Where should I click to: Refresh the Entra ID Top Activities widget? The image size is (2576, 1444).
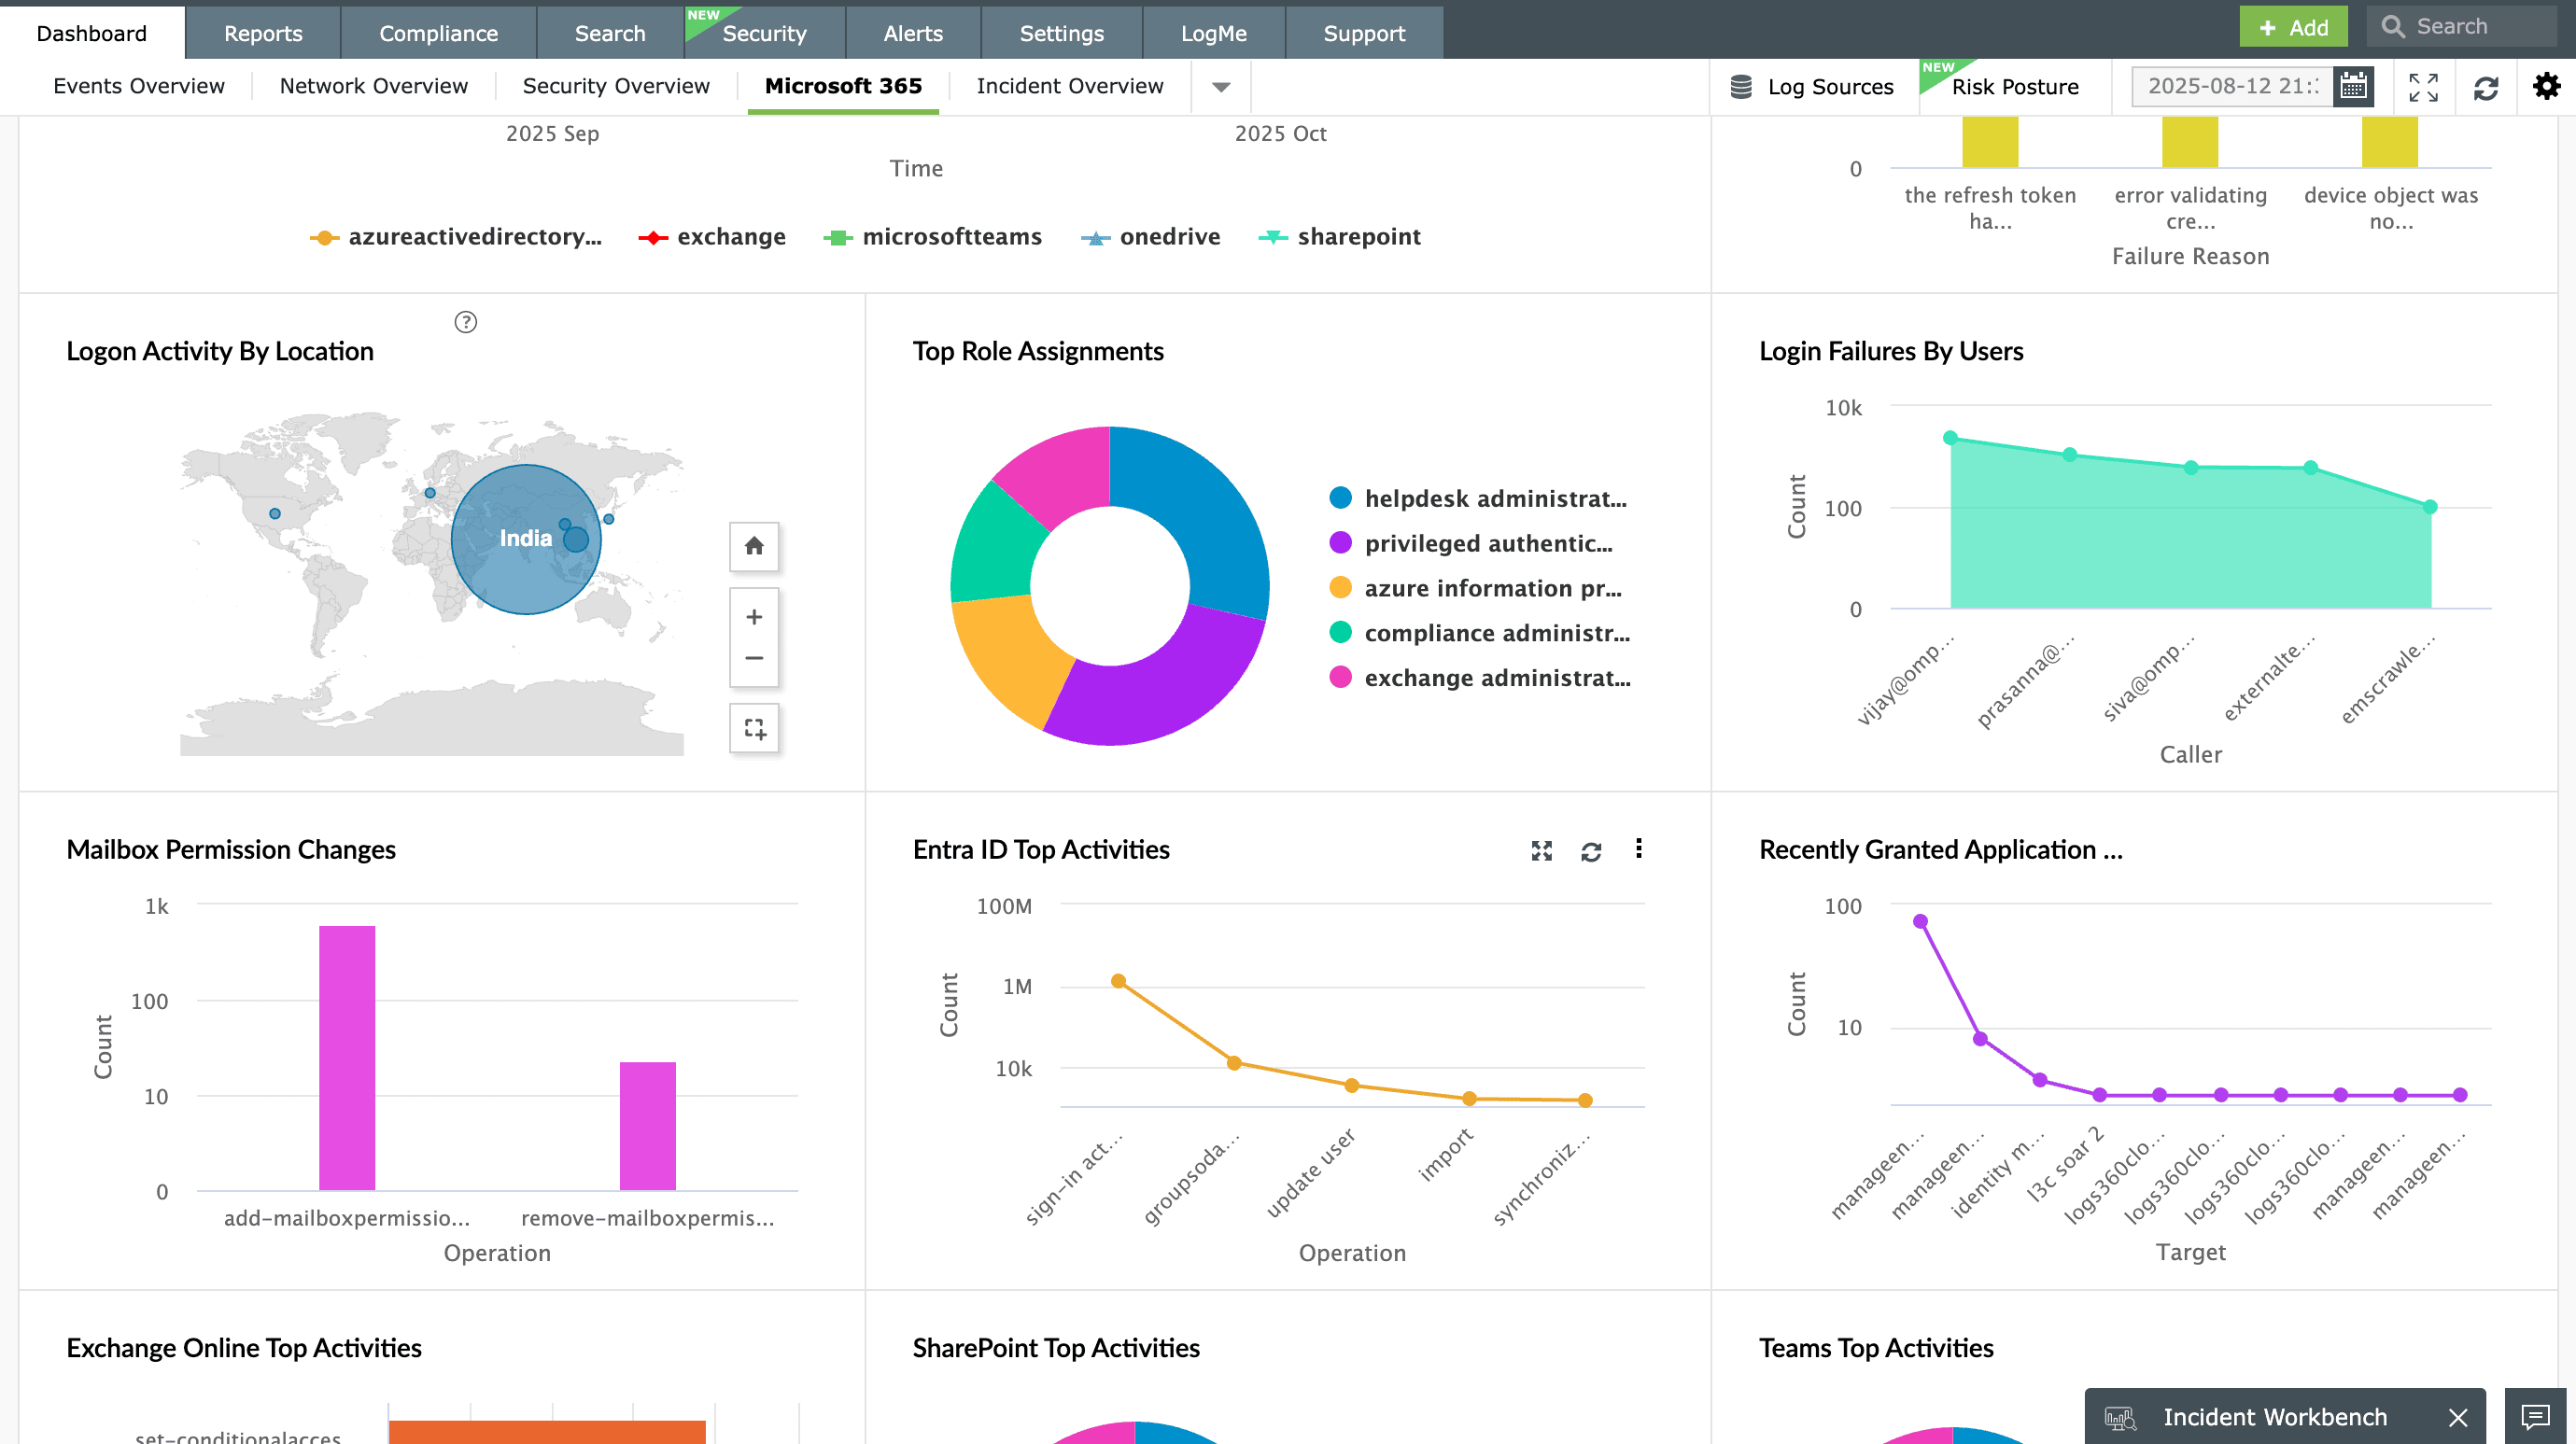(1591, 851)
